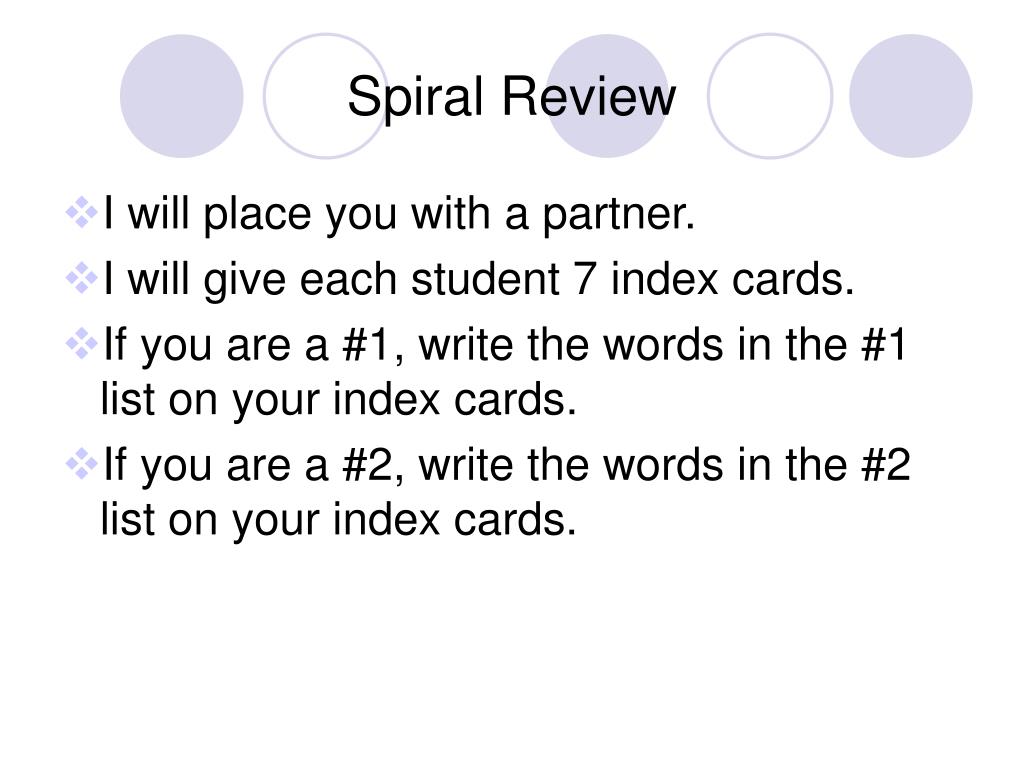Select the outlined circle left of the title
Screen dimensions: 1024x768
point(325,96)
